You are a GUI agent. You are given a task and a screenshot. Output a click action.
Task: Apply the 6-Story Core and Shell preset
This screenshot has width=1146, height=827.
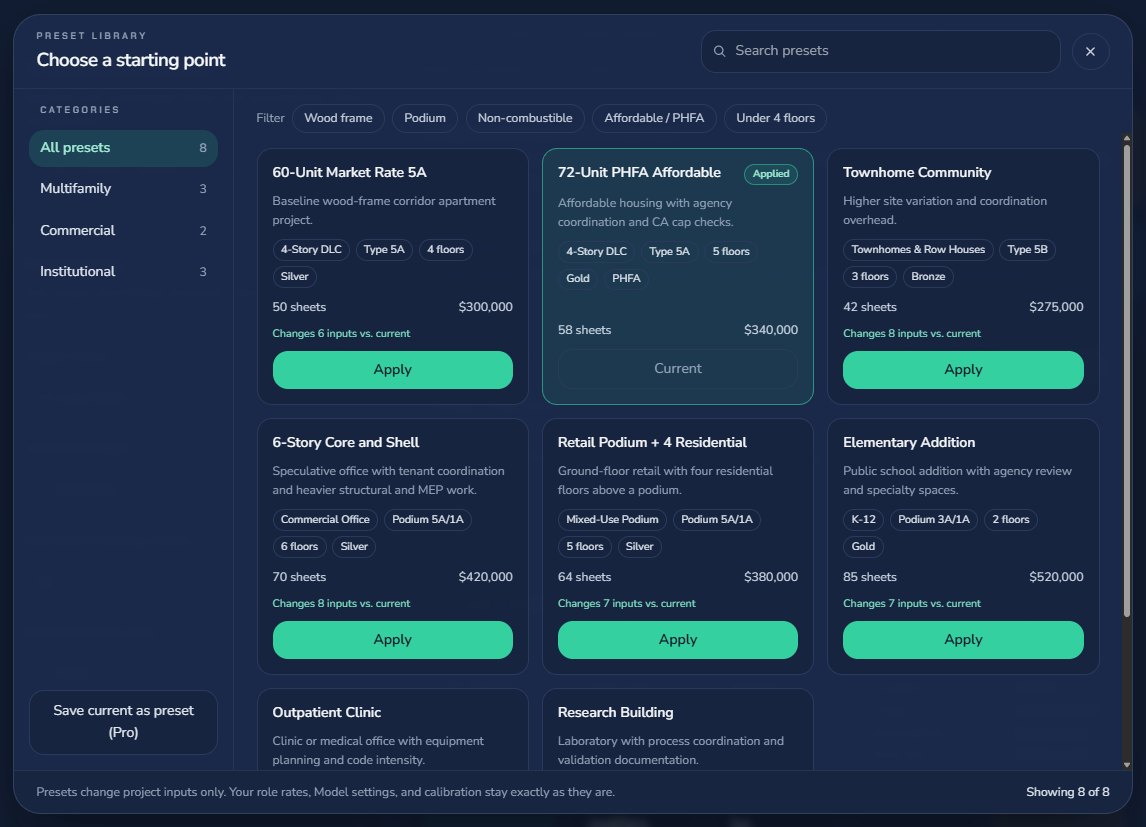392,640
